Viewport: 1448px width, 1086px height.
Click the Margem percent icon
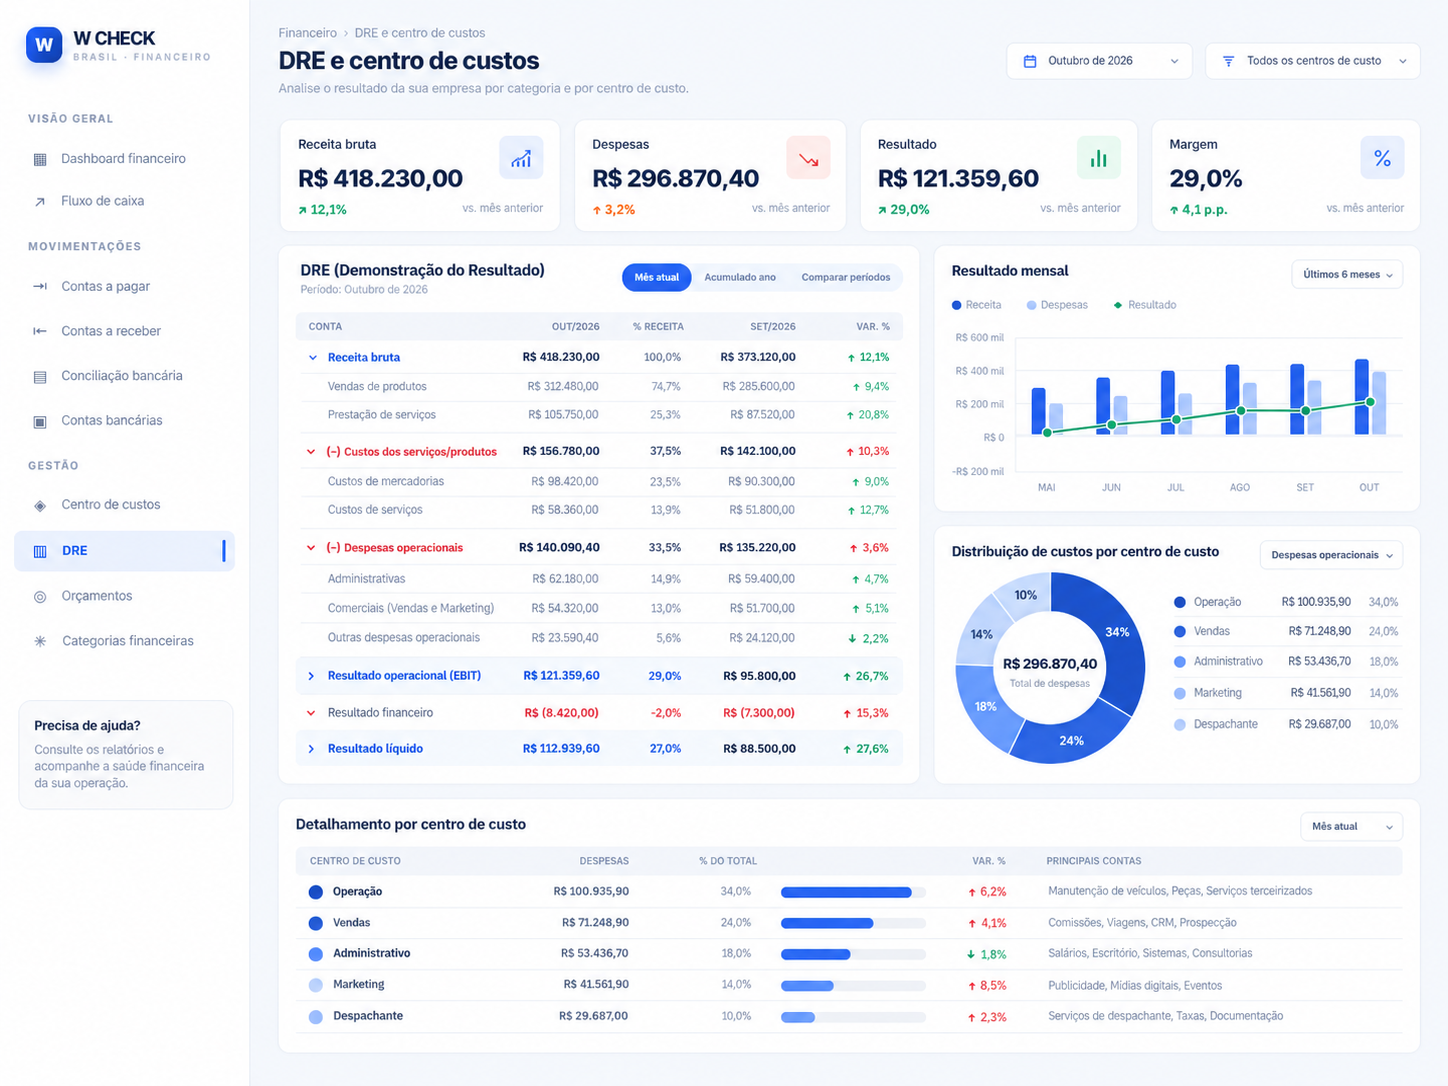(1382, 158)
